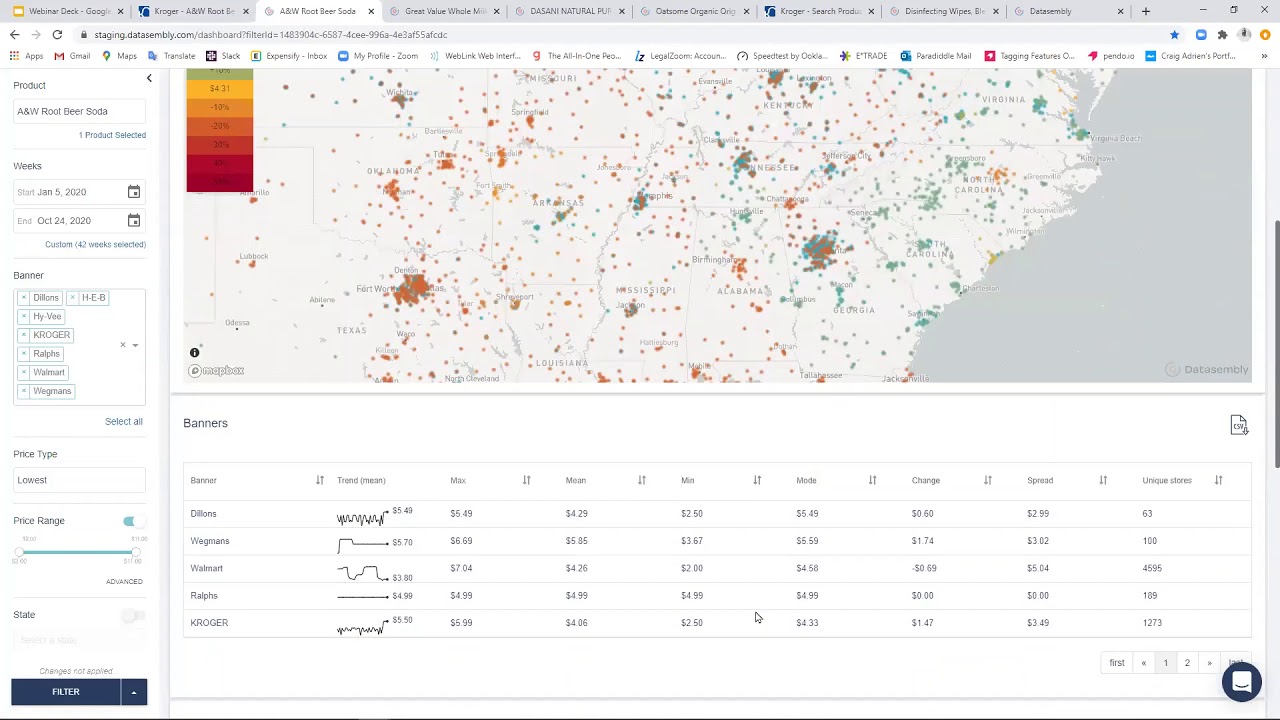This screenshot has width=1280, height=720.
Task: Open the End date calendar picker
Action: (x=134, y=221)
